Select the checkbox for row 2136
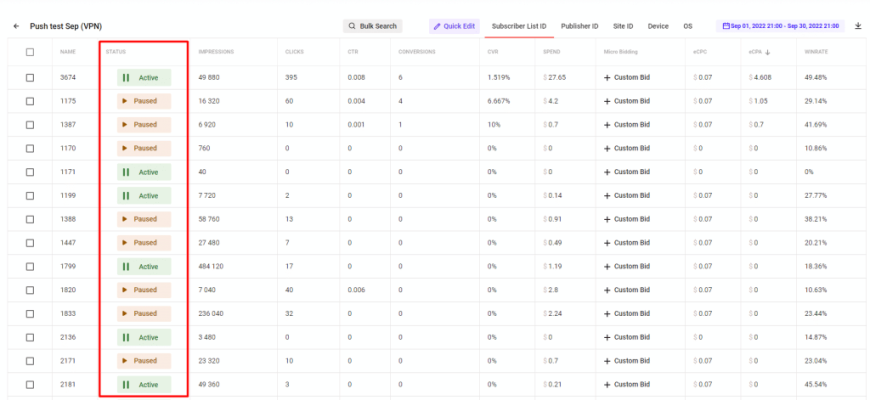The height and width of the screenshot is (400, 870). (30, 337)
